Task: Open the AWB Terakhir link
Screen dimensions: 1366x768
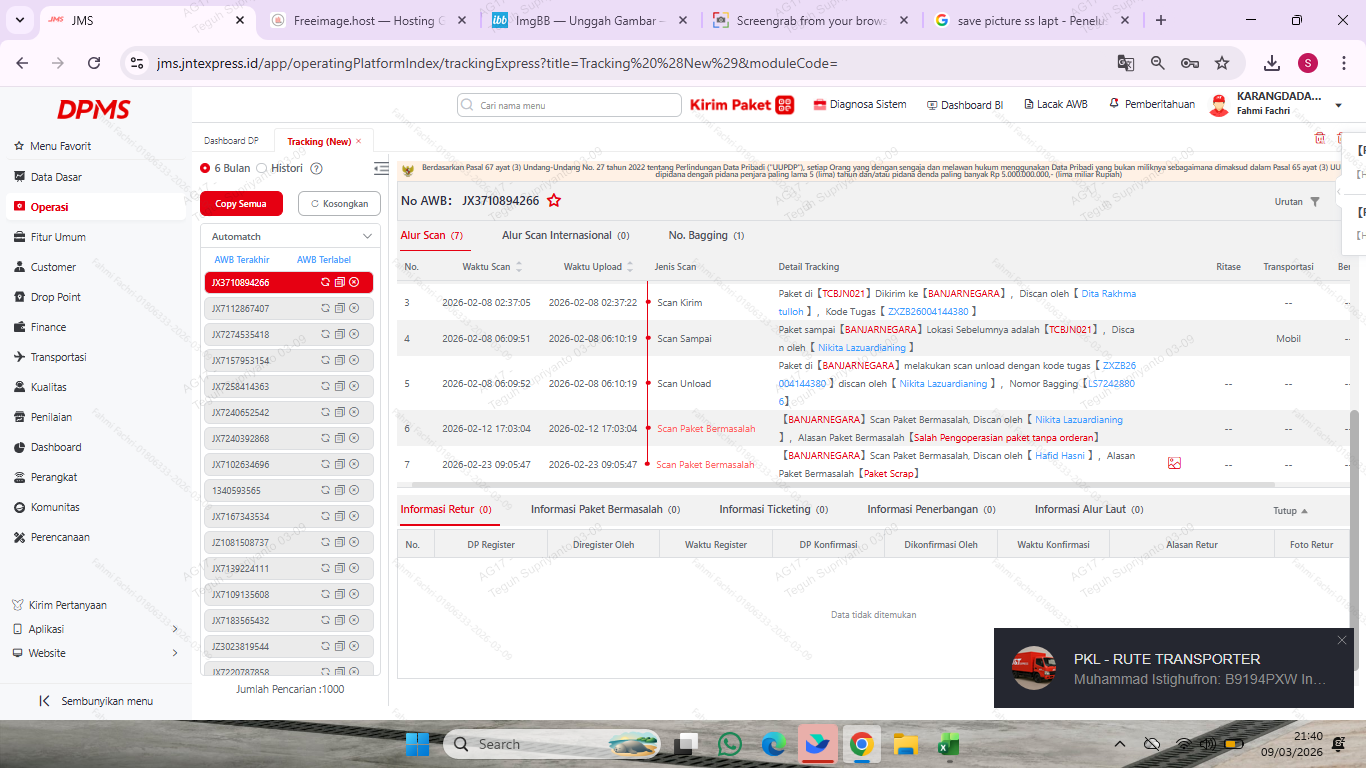Action: pyautogui.click(x=242, y=260)
